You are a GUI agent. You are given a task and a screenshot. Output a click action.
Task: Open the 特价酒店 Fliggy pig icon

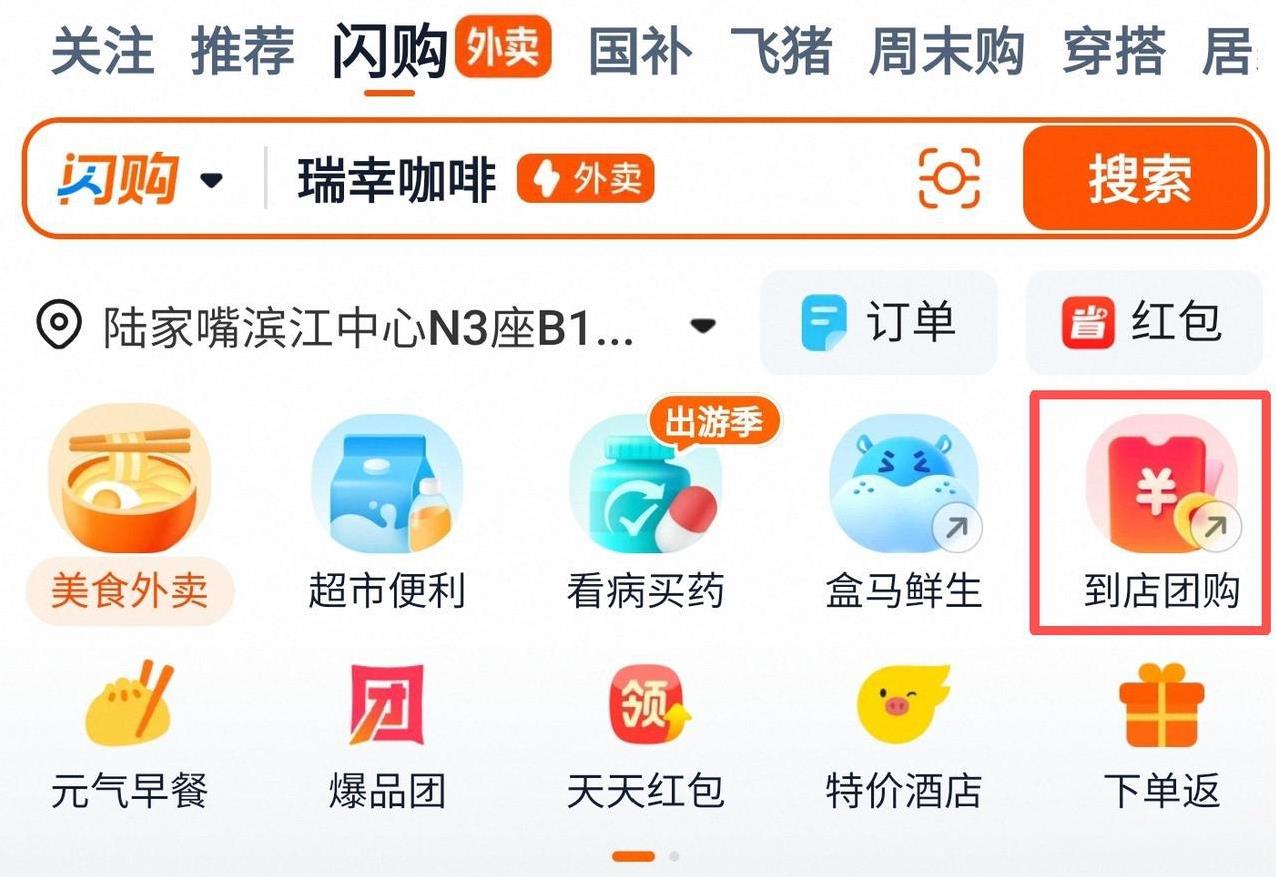click(904, 705)
